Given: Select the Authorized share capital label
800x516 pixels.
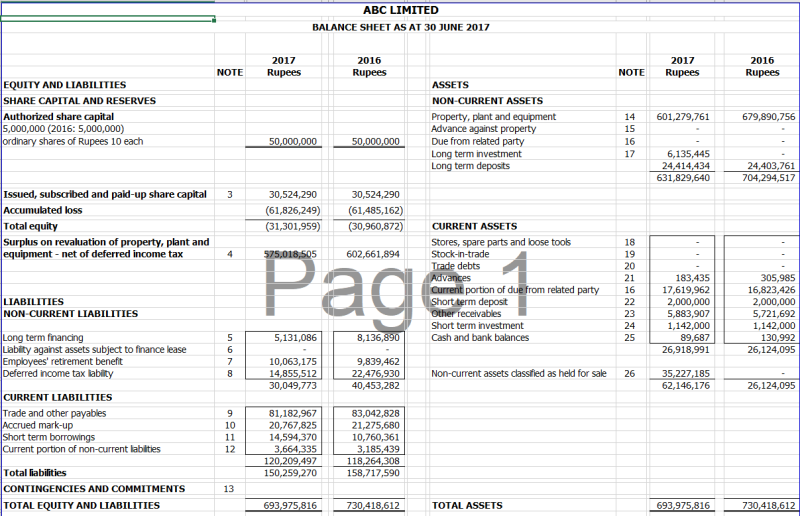Looking at the screenshot, I should click(x=58, y=116).
